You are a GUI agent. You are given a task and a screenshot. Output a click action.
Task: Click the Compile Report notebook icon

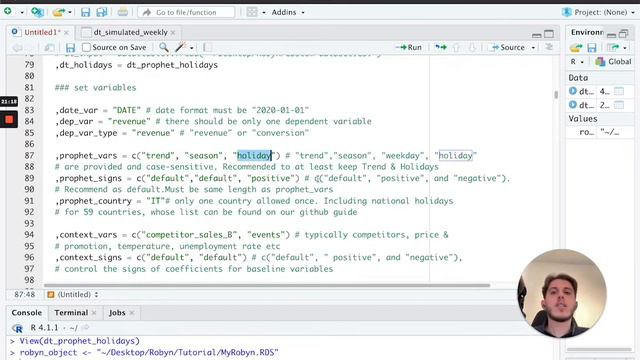(x=207, y=47)
